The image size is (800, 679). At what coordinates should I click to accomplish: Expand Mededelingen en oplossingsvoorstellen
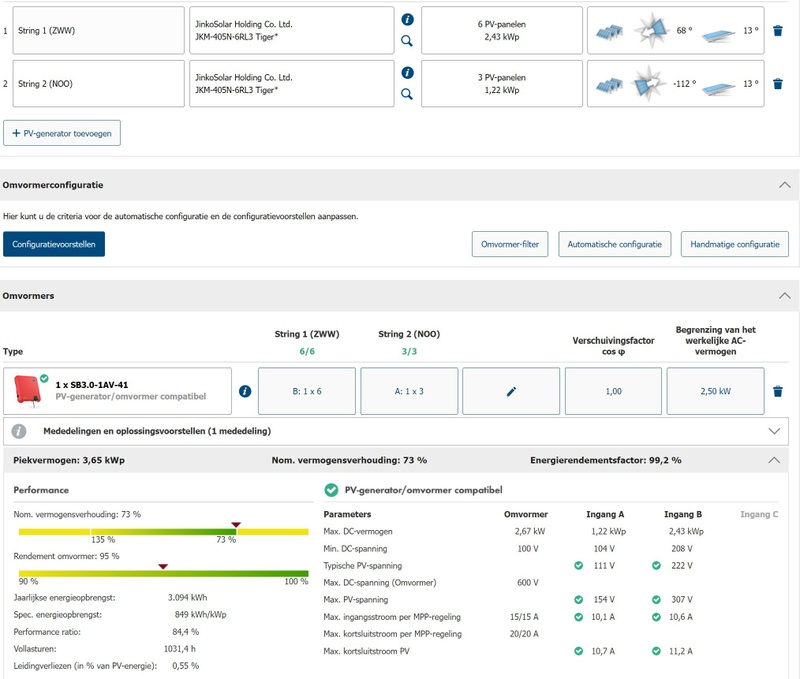772,431
